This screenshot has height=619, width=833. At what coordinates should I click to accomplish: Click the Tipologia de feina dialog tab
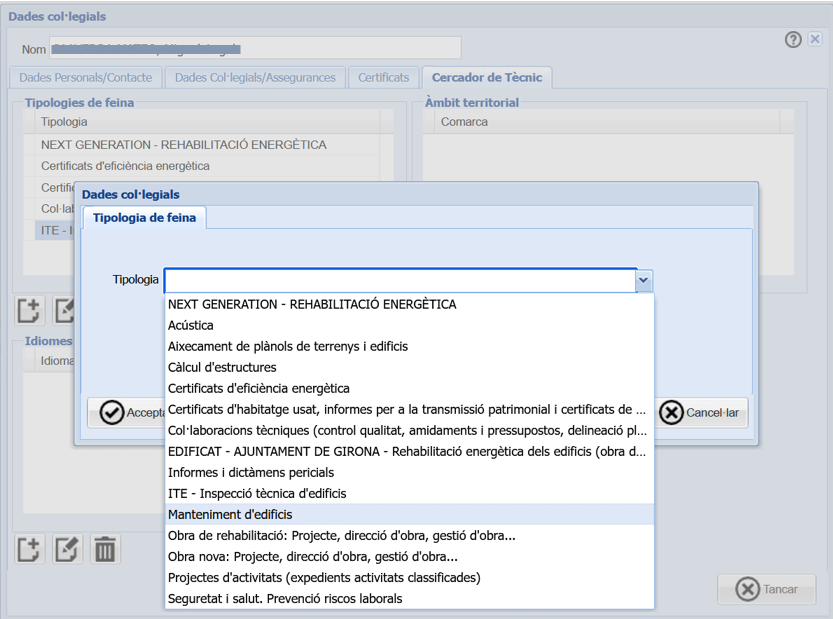tap(144, 218)
